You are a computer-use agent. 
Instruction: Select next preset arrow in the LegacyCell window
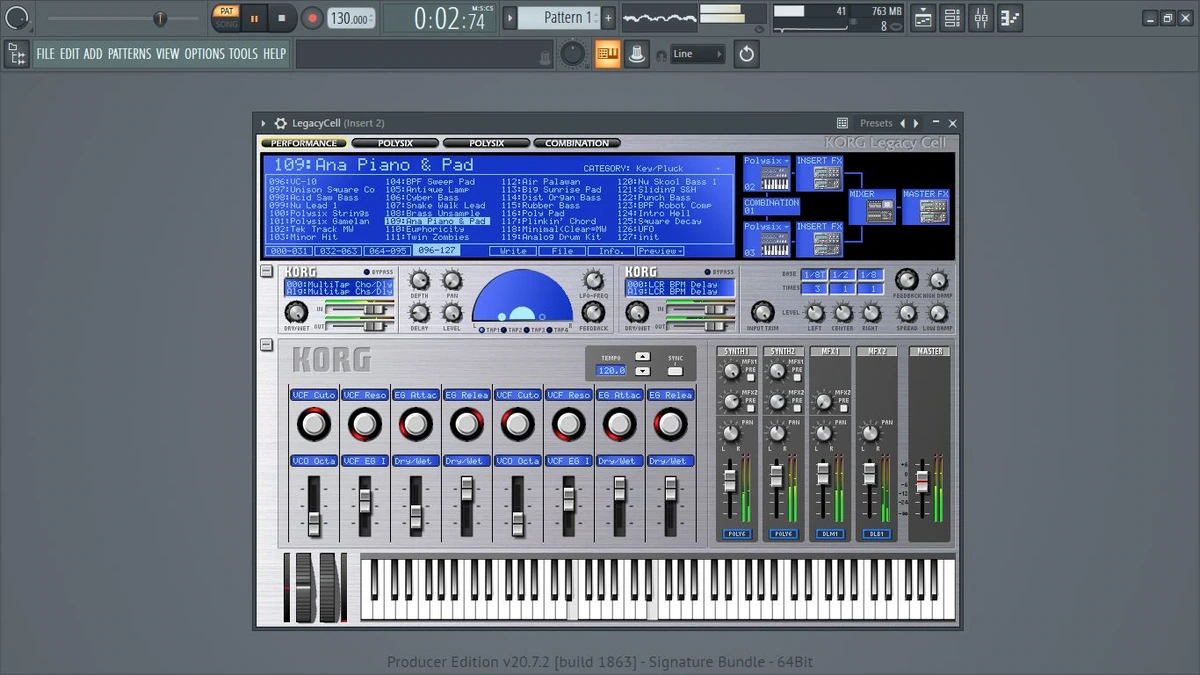click(916, 123)
